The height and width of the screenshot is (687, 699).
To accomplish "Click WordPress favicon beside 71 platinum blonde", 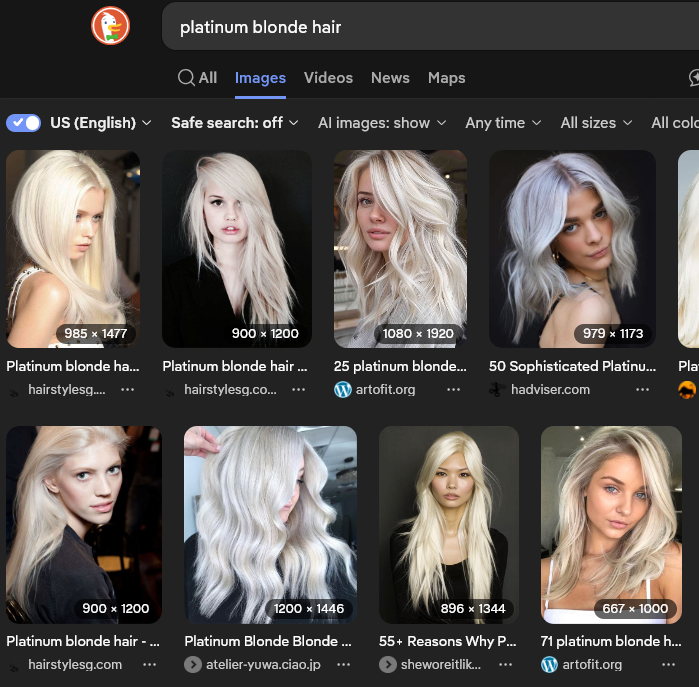I will pos(549,665).
